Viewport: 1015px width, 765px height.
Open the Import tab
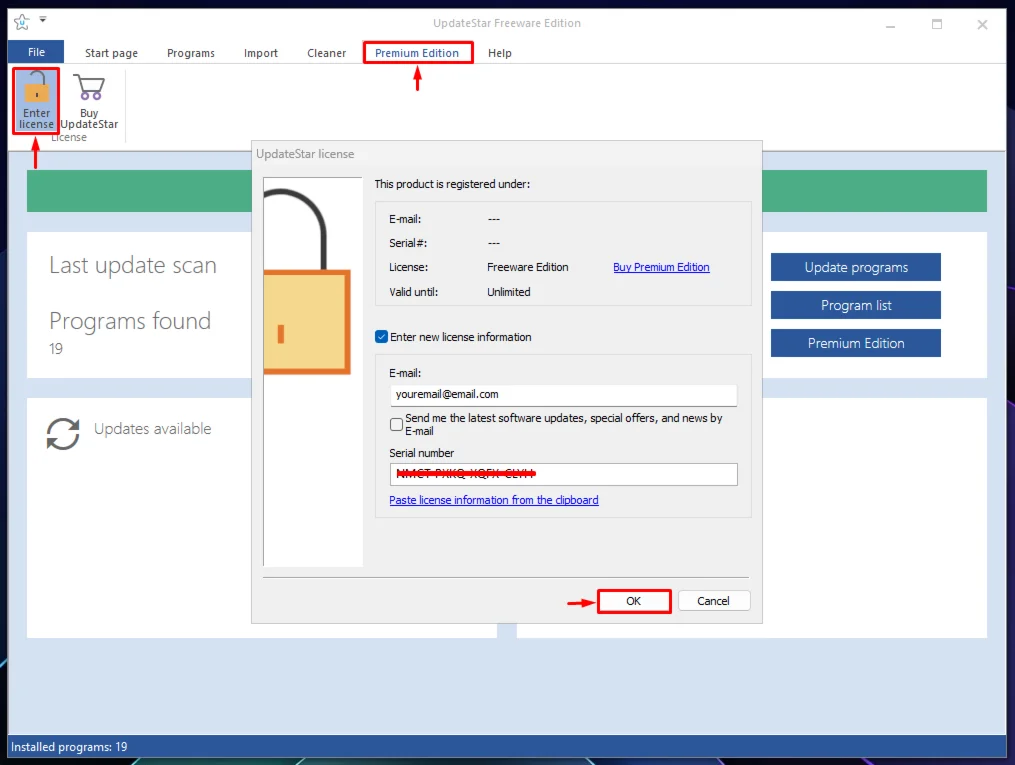coord(261,53)
